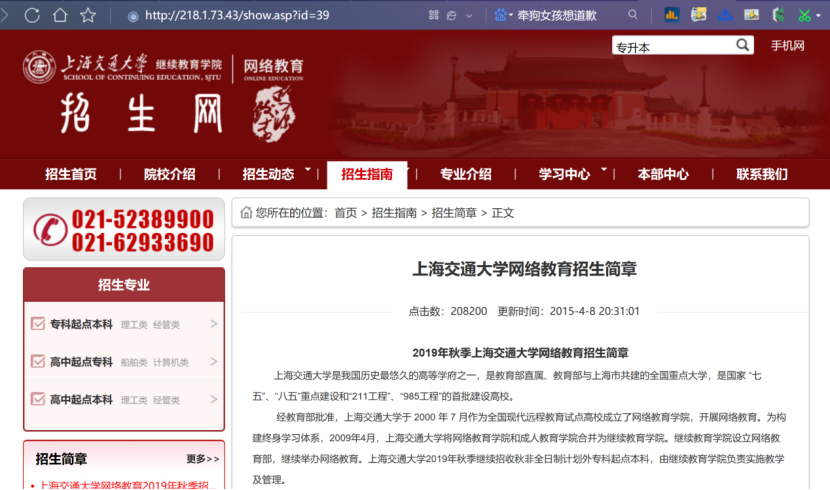This screenshot has width=830, height=490.
Task: Click the browser search box text
Action: point(557,15)
